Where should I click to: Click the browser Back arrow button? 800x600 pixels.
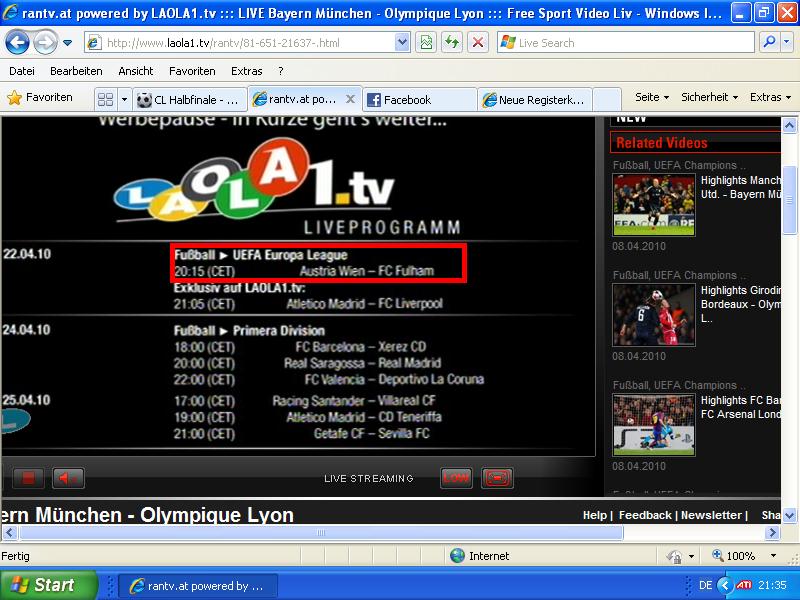[18, 43]
